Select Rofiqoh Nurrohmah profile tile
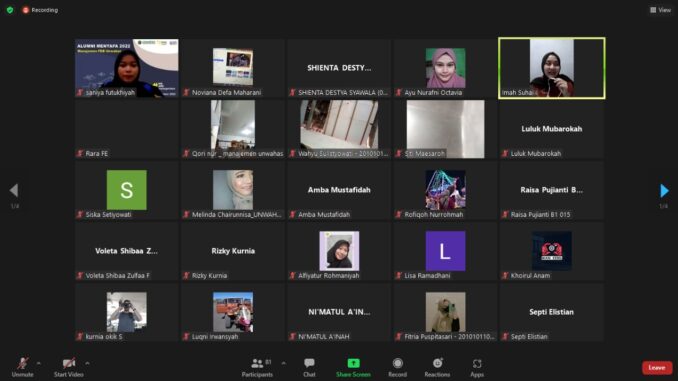This screenshot has width=678, height=381. coord(445,190)
